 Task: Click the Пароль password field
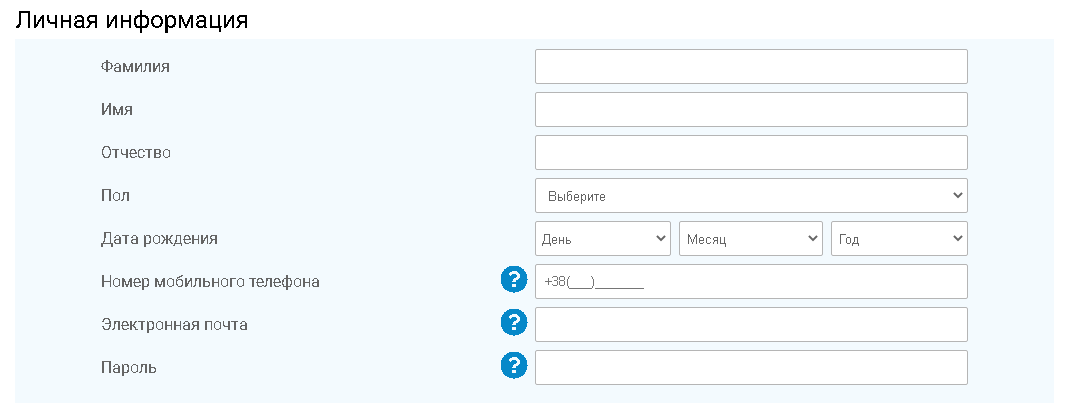pyautogui.click(x=751, y=367)
